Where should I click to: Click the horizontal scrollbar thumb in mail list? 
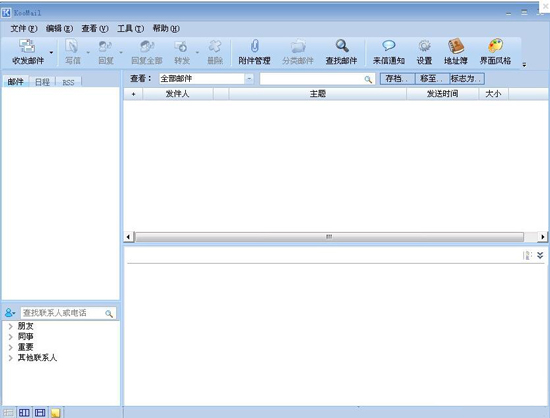(x=329, y=237)
